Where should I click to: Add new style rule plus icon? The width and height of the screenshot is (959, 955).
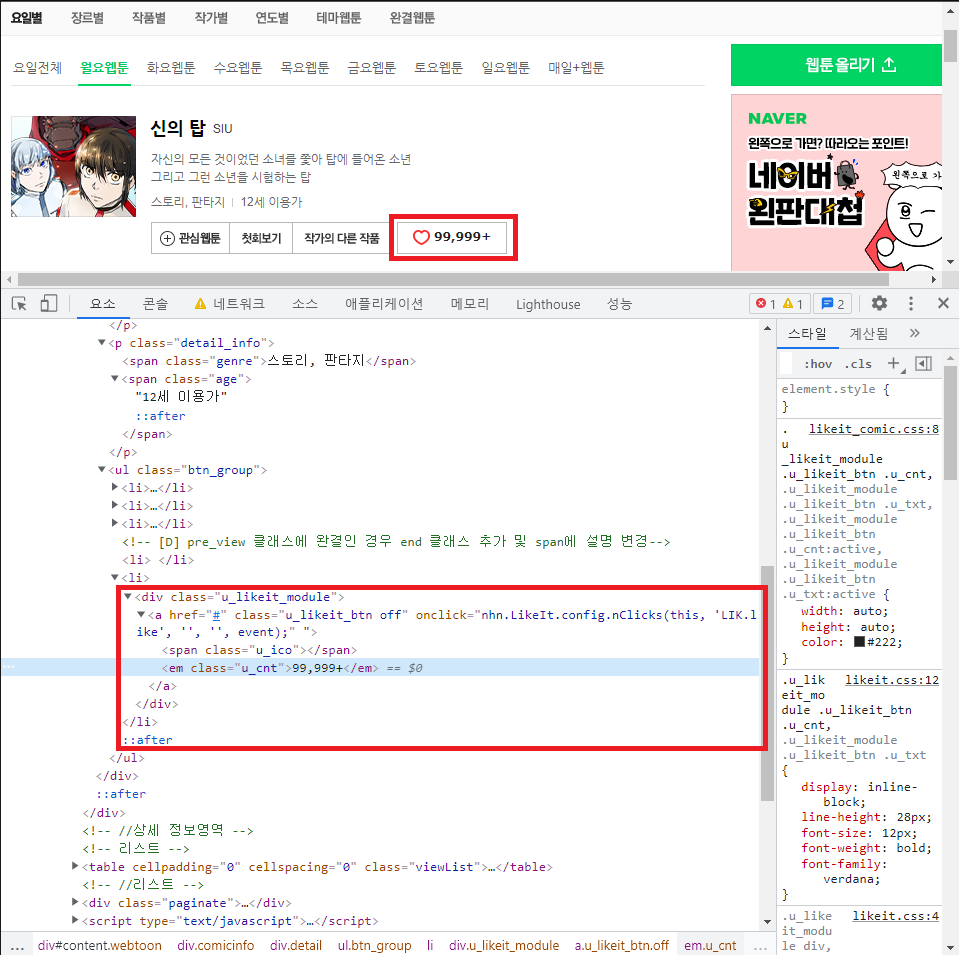[894, 363]
